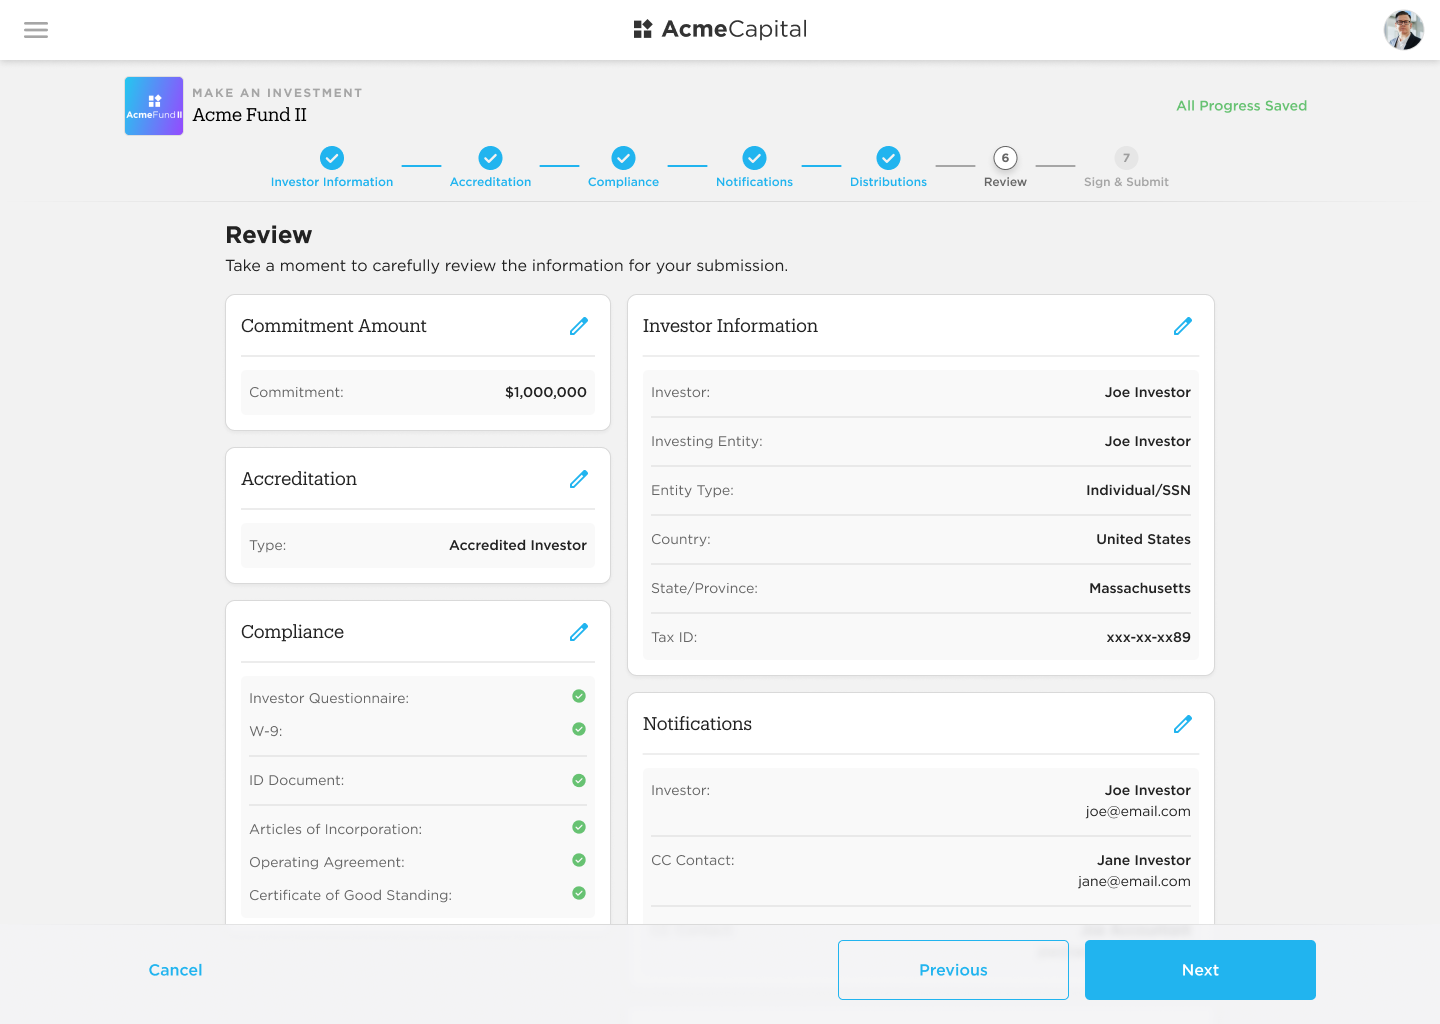
Task: Click the Review heading
Action: [x=269, y=235]
